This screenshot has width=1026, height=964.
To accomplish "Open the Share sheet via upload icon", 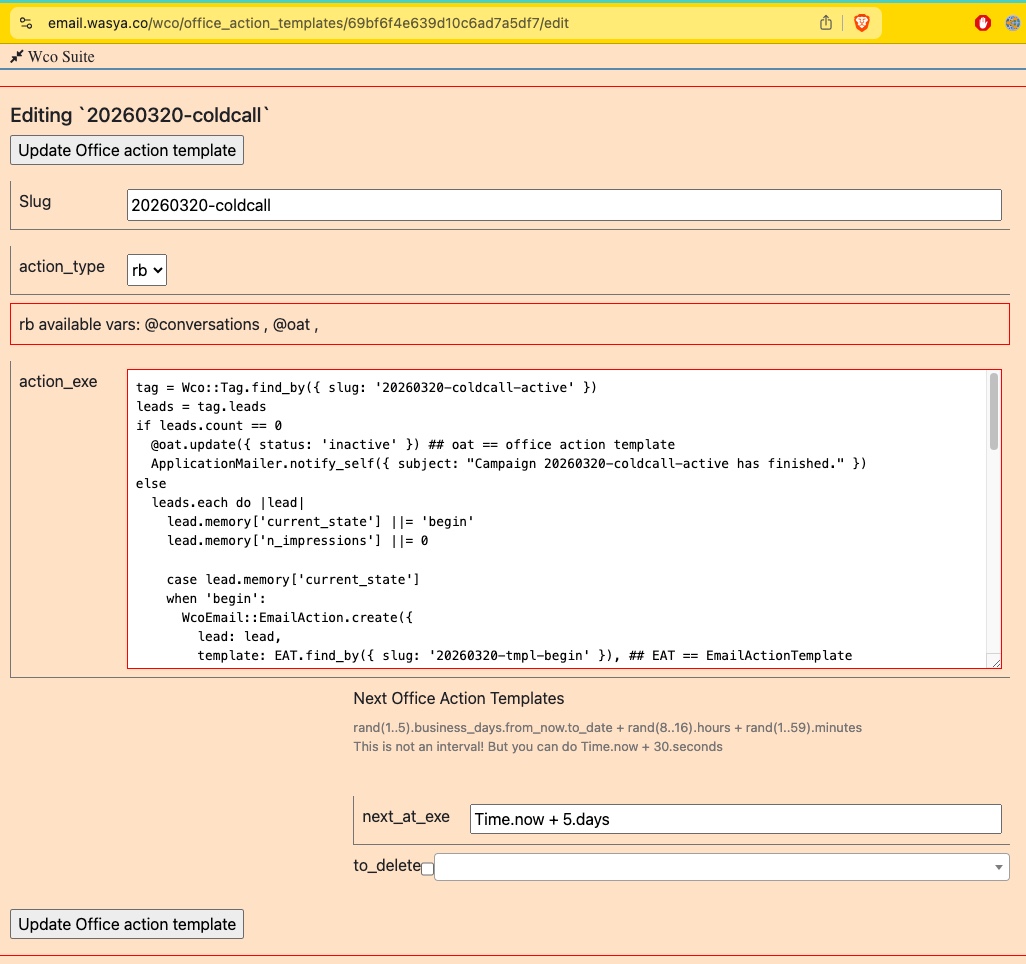I will click(824, 22).
